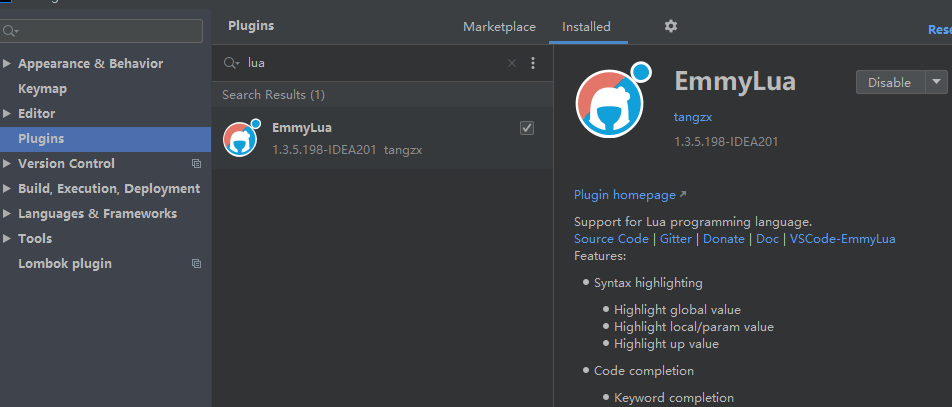Image resolution: width=952 pixels, height=407 pixels.
Task: Open the Disable button dropdown arrow
Action: (x=937, y=82)
